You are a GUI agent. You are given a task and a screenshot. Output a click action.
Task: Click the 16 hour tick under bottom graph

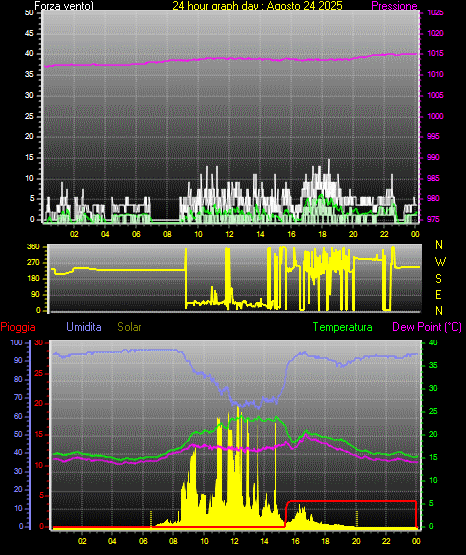[x=295, y=541]
